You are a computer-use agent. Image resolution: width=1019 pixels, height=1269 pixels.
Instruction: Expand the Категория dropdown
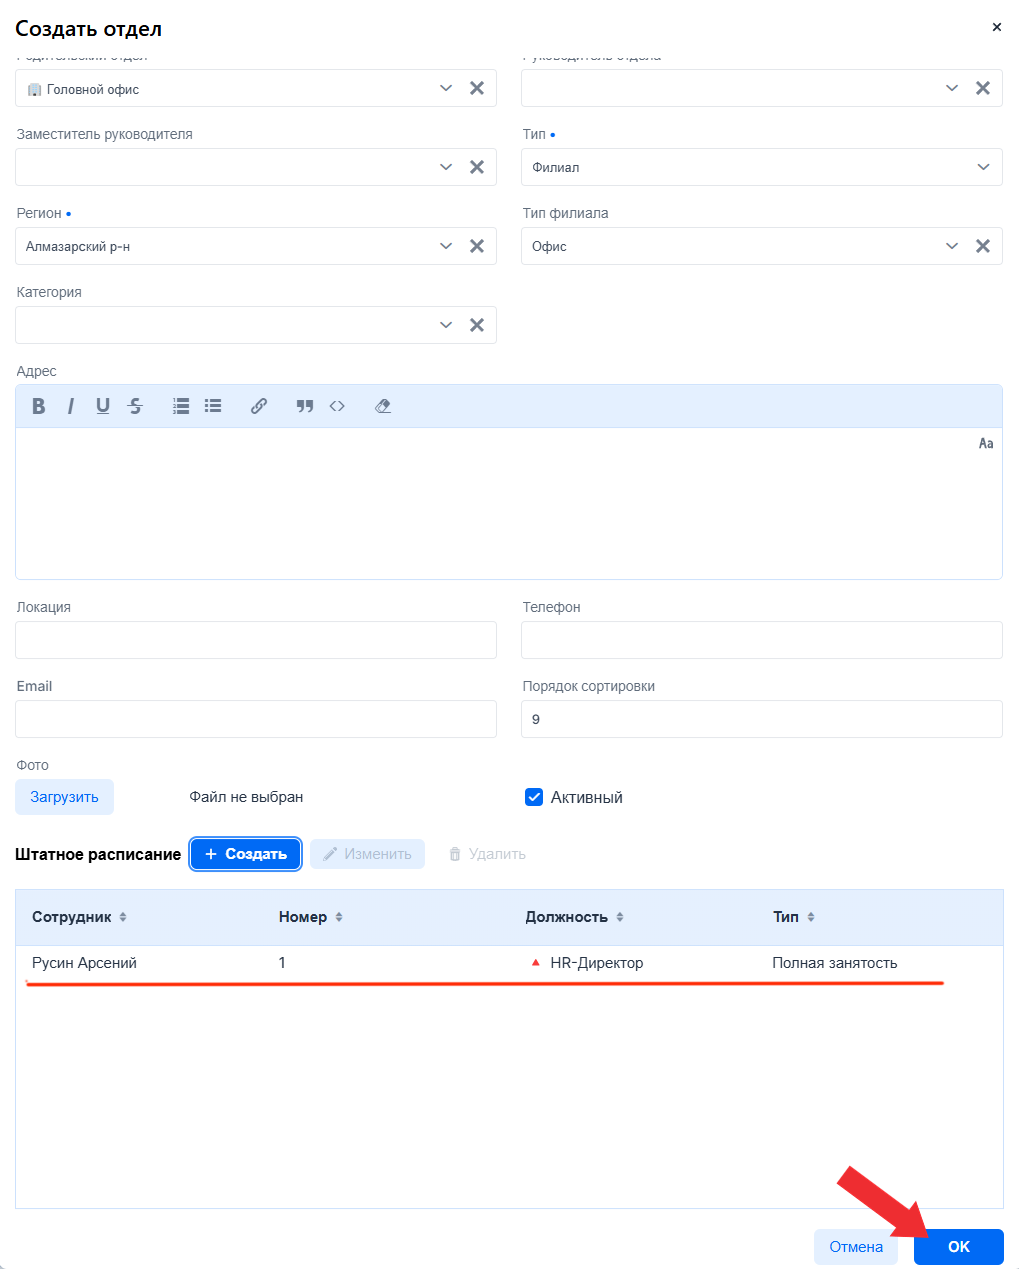tap(446, 325)
